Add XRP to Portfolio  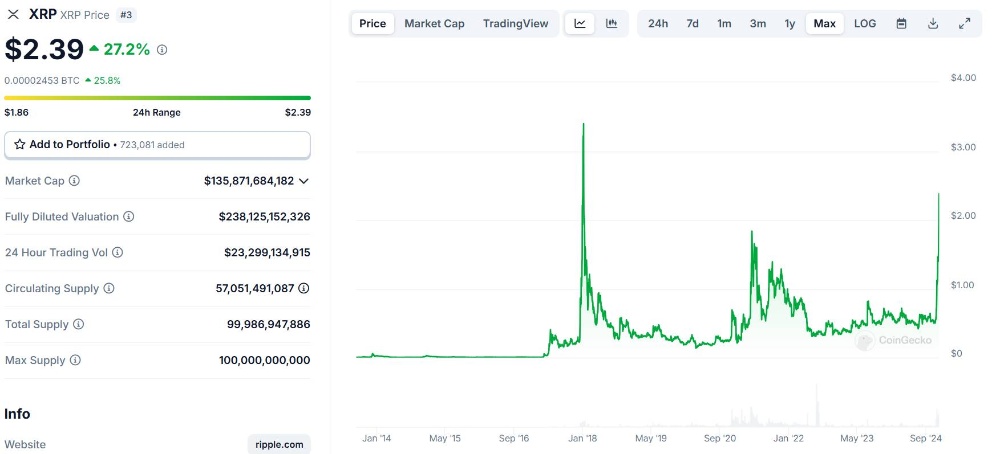[x=158, y=145]
